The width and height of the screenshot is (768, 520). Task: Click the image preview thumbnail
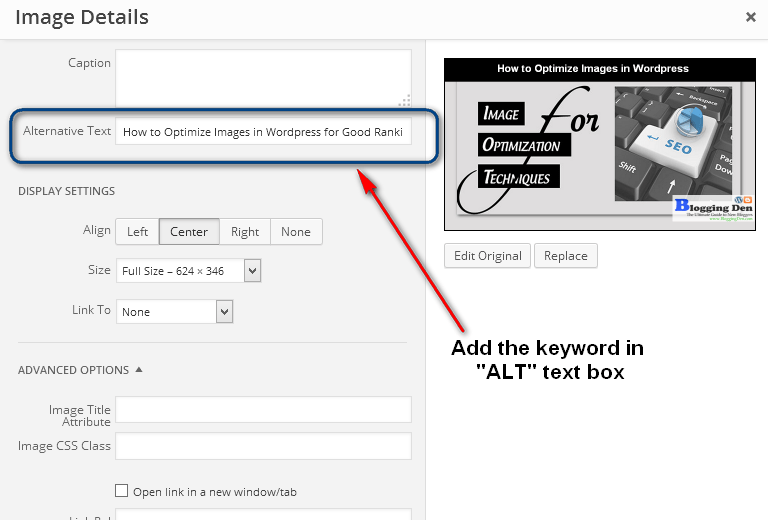click(x=600, y=144)
